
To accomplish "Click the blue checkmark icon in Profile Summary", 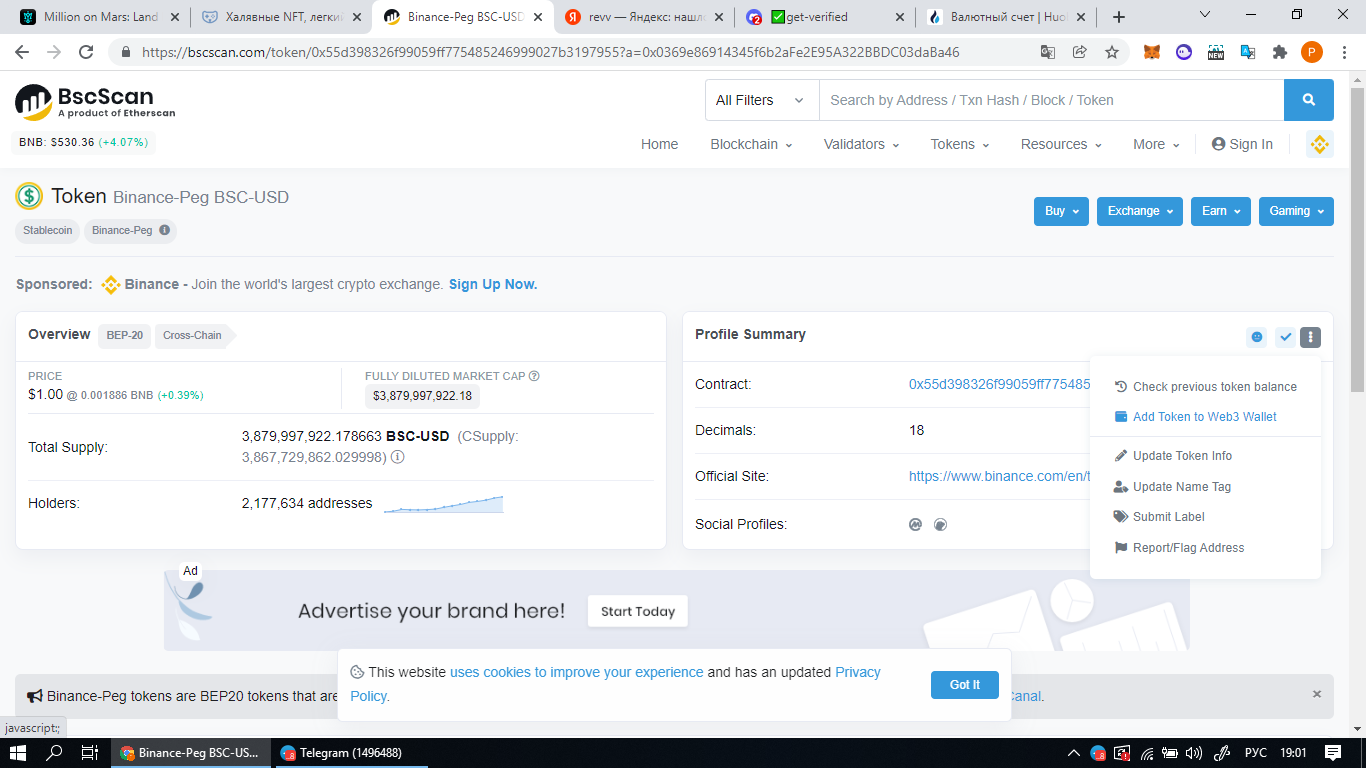I will click(1285, 337).
